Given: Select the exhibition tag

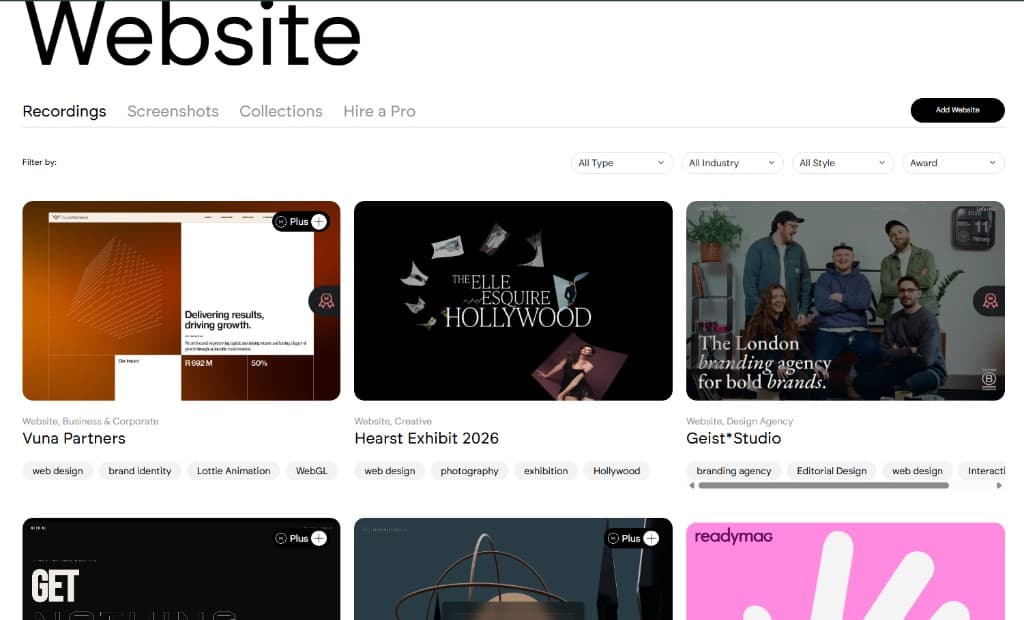Looking at the screenshot, I should point(546,470).
